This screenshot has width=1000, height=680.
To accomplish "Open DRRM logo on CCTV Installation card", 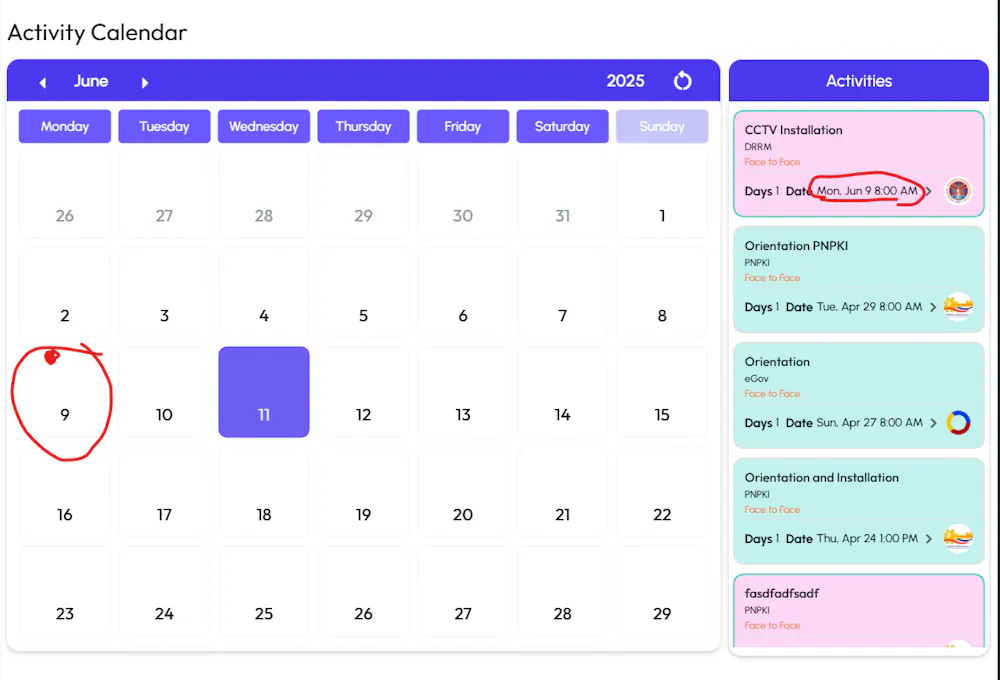I will (958, 191).
